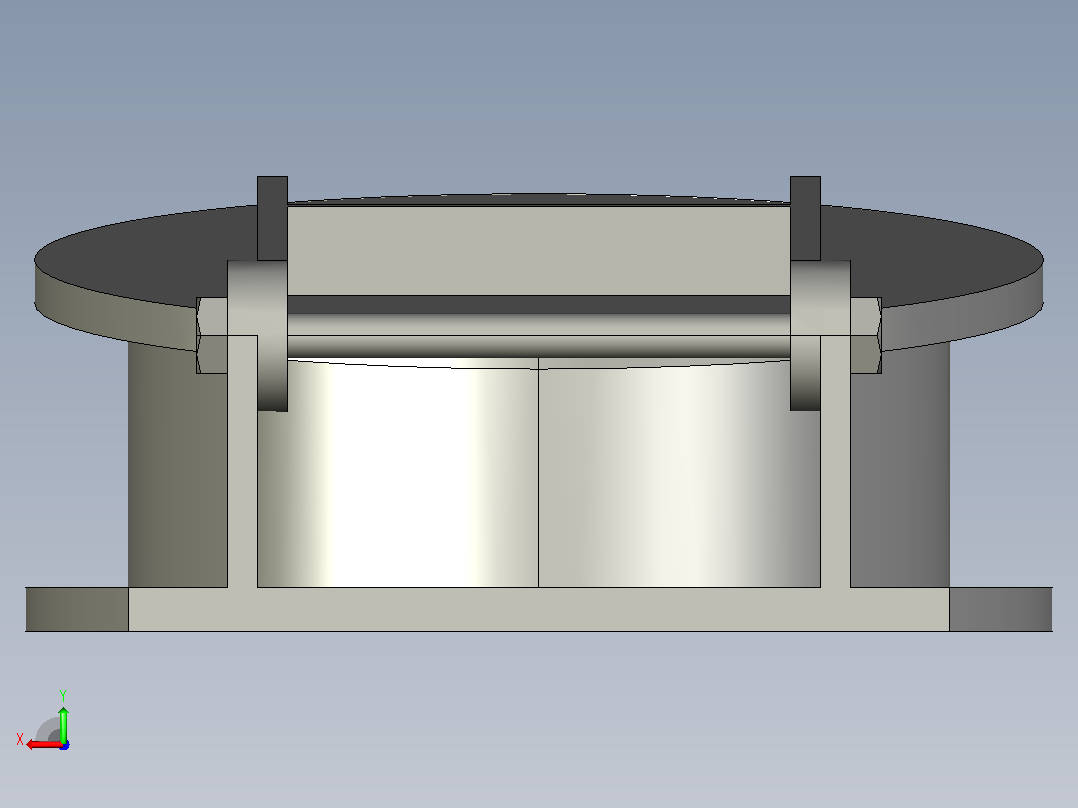This screenshot has height=808, width=1078.
Task: Select the flat base plate at the model's bottom
Action: (x=539, y=609)
